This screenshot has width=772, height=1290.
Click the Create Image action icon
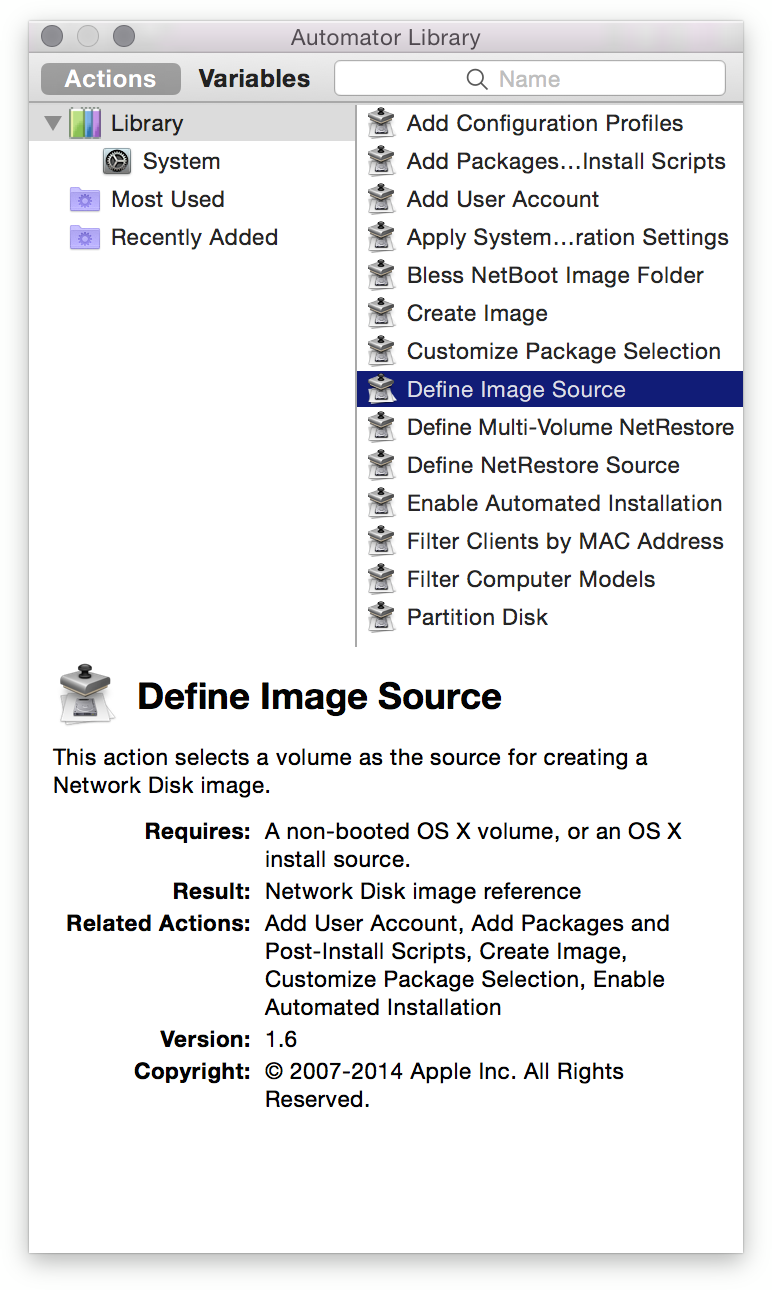point(381,314)
